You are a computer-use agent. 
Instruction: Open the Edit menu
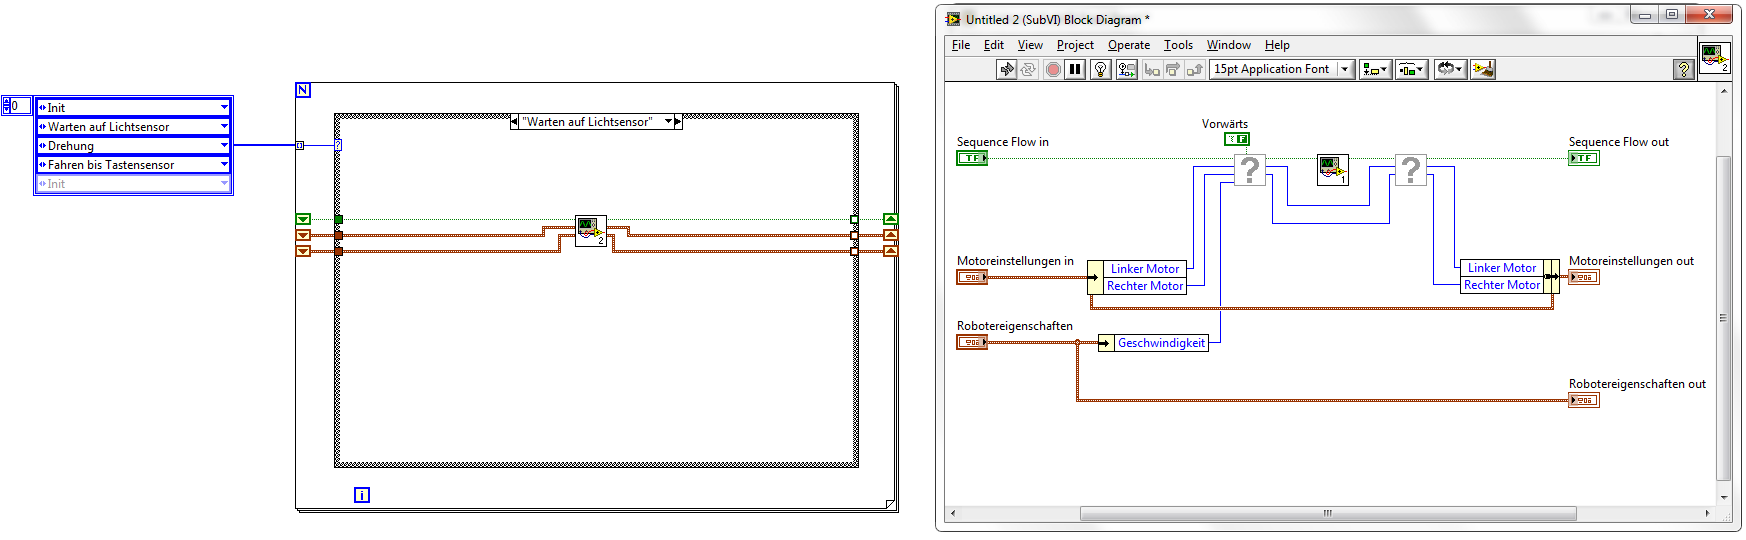pyautogui.click(x=994, y=45)
